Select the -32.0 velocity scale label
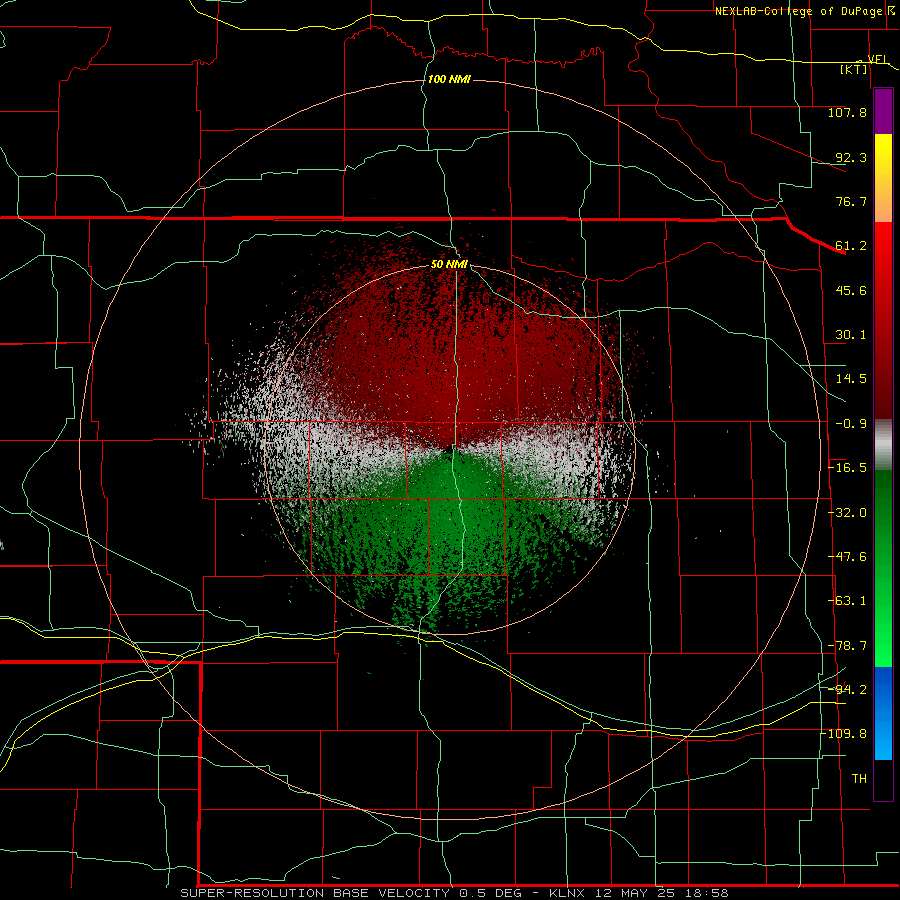This screenshot has height=900, width=900. click(x=847, y=513)
